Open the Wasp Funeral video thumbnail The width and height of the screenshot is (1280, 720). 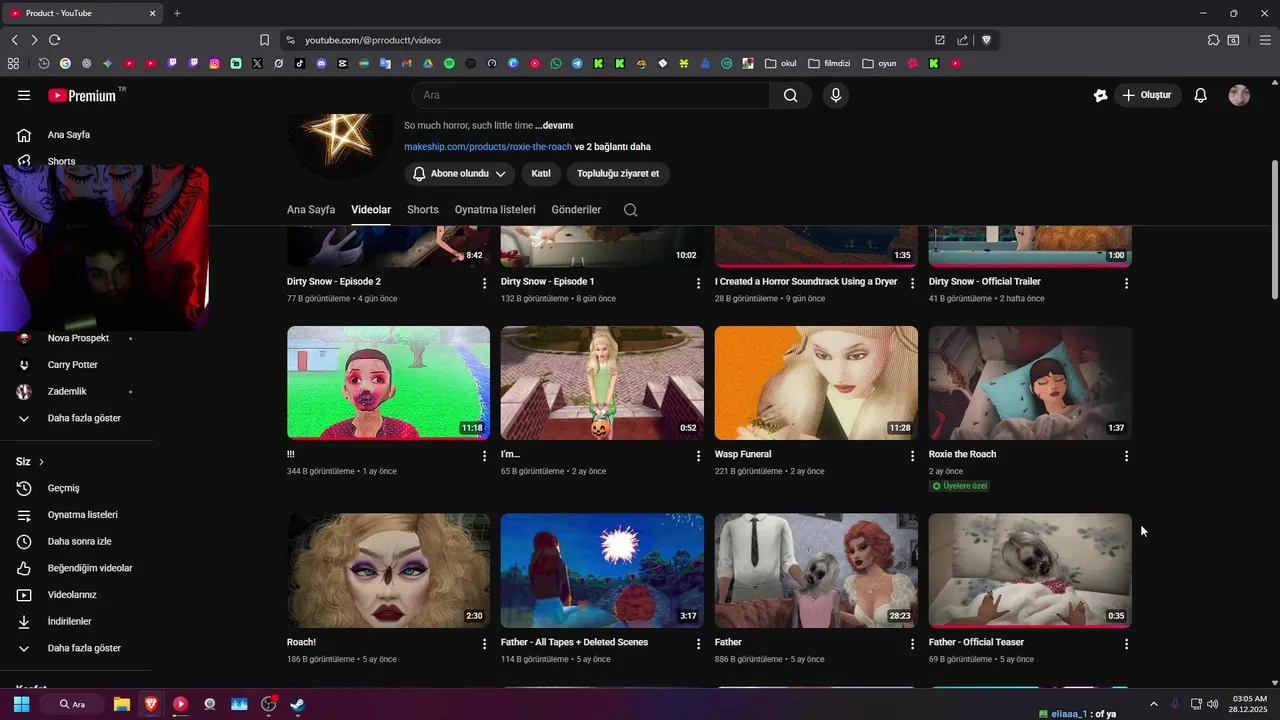pyautogui.click(x=816, y=383)
